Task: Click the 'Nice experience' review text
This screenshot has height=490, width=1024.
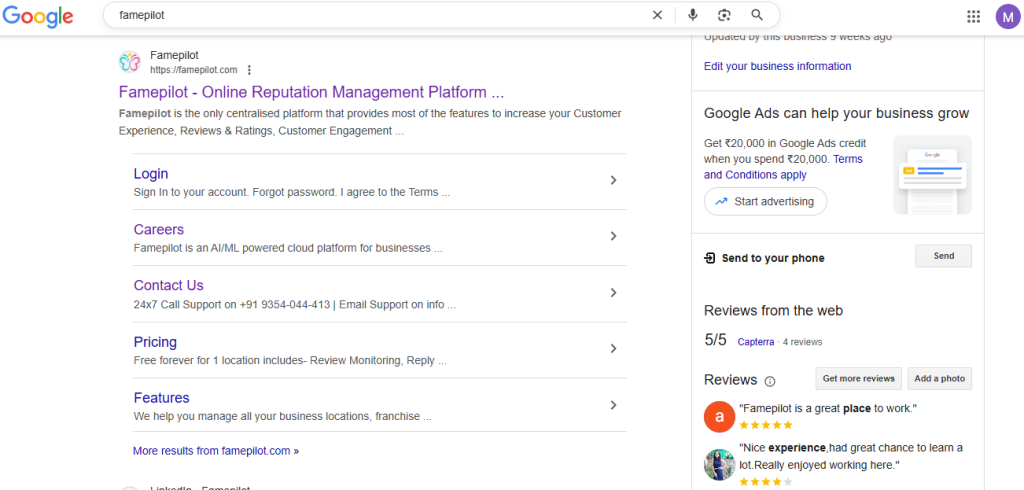Action: (x=851, y=456)
